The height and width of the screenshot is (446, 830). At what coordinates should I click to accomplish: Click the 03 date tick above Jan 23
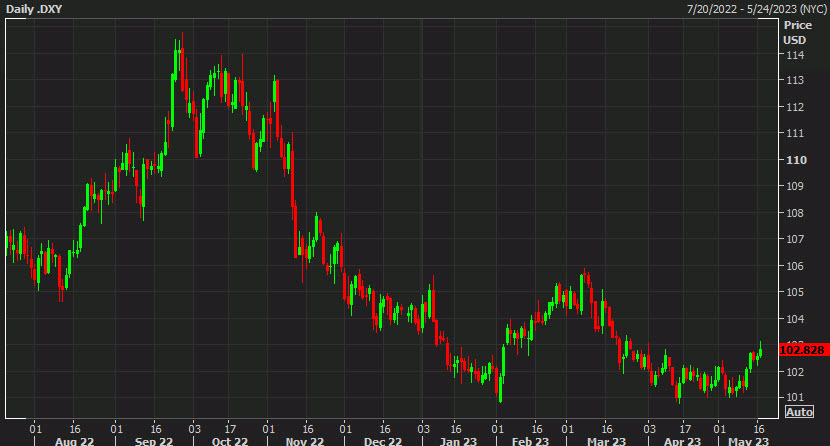pos(423,429)
